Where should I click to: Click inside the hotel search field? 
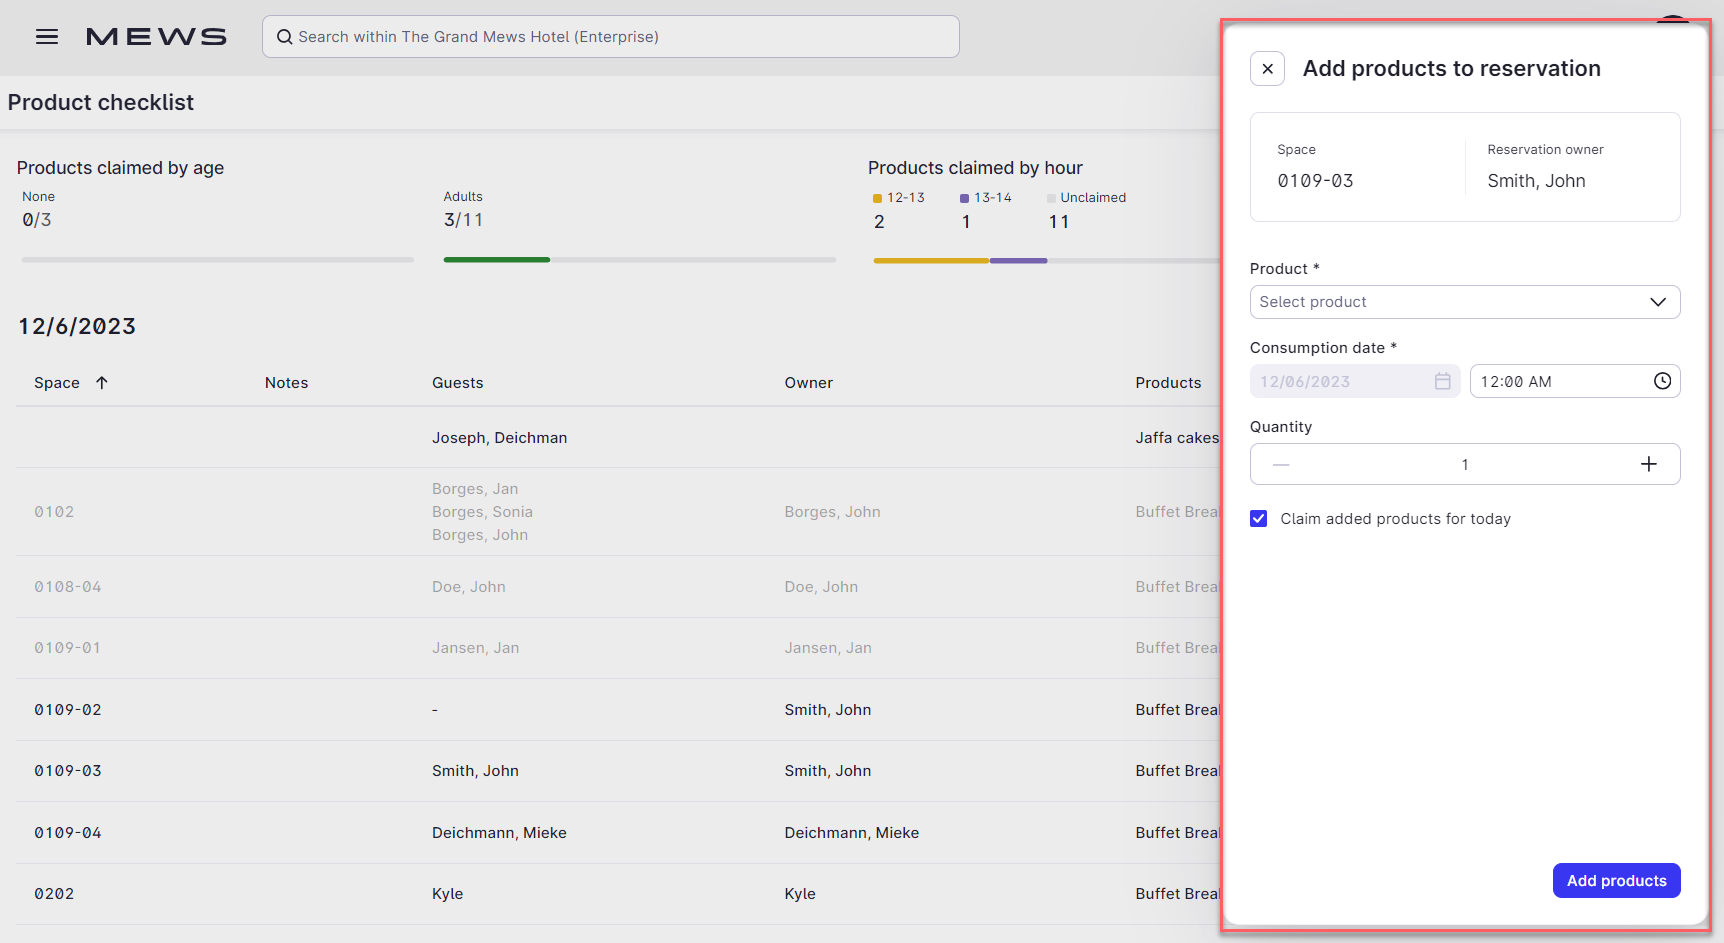click(610, 36)
